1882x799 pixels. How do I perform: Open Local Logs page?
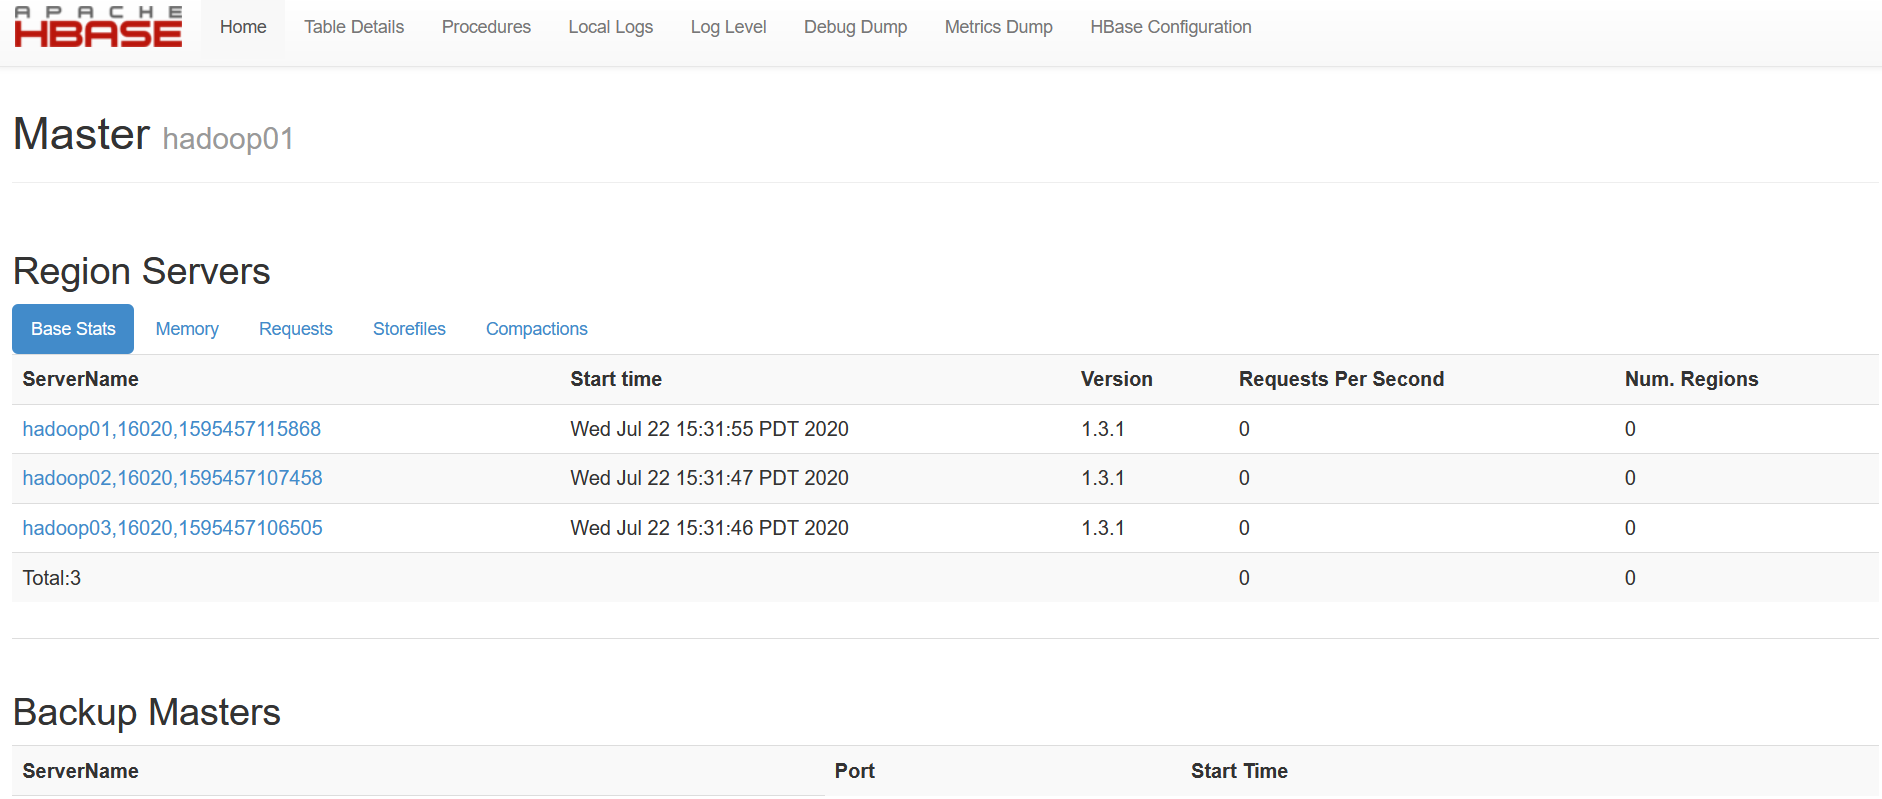610,27
